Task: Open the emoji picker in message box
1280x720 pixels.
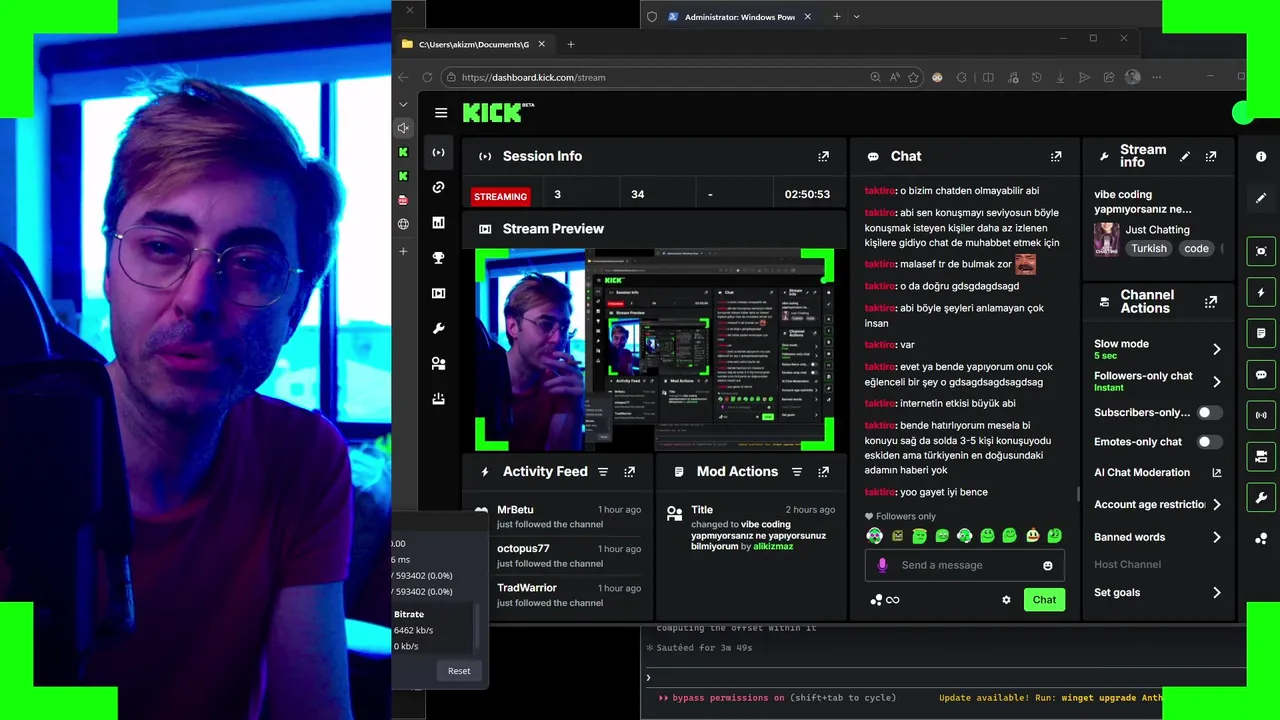Action: coord(1048,565)
